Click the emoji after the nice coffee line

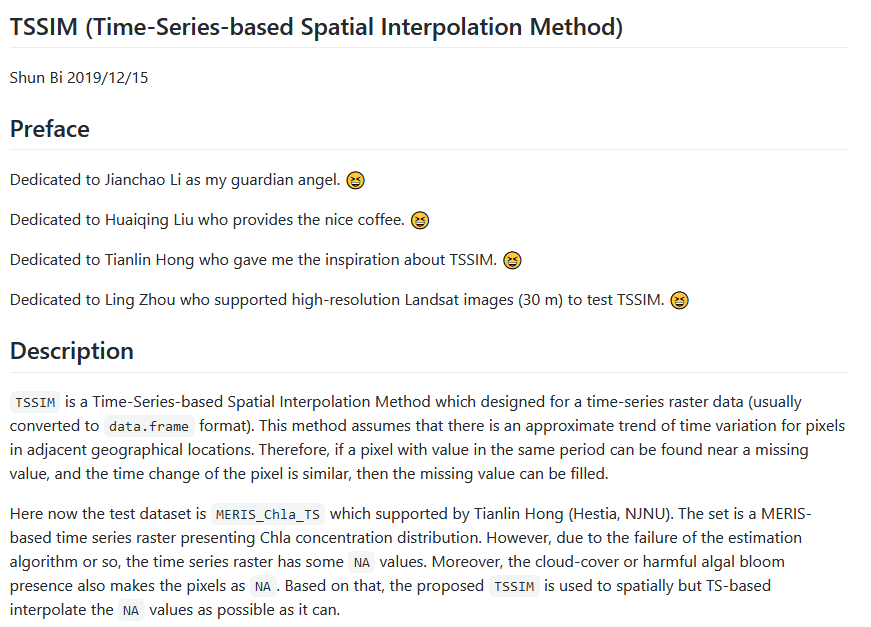pos(420,221)
